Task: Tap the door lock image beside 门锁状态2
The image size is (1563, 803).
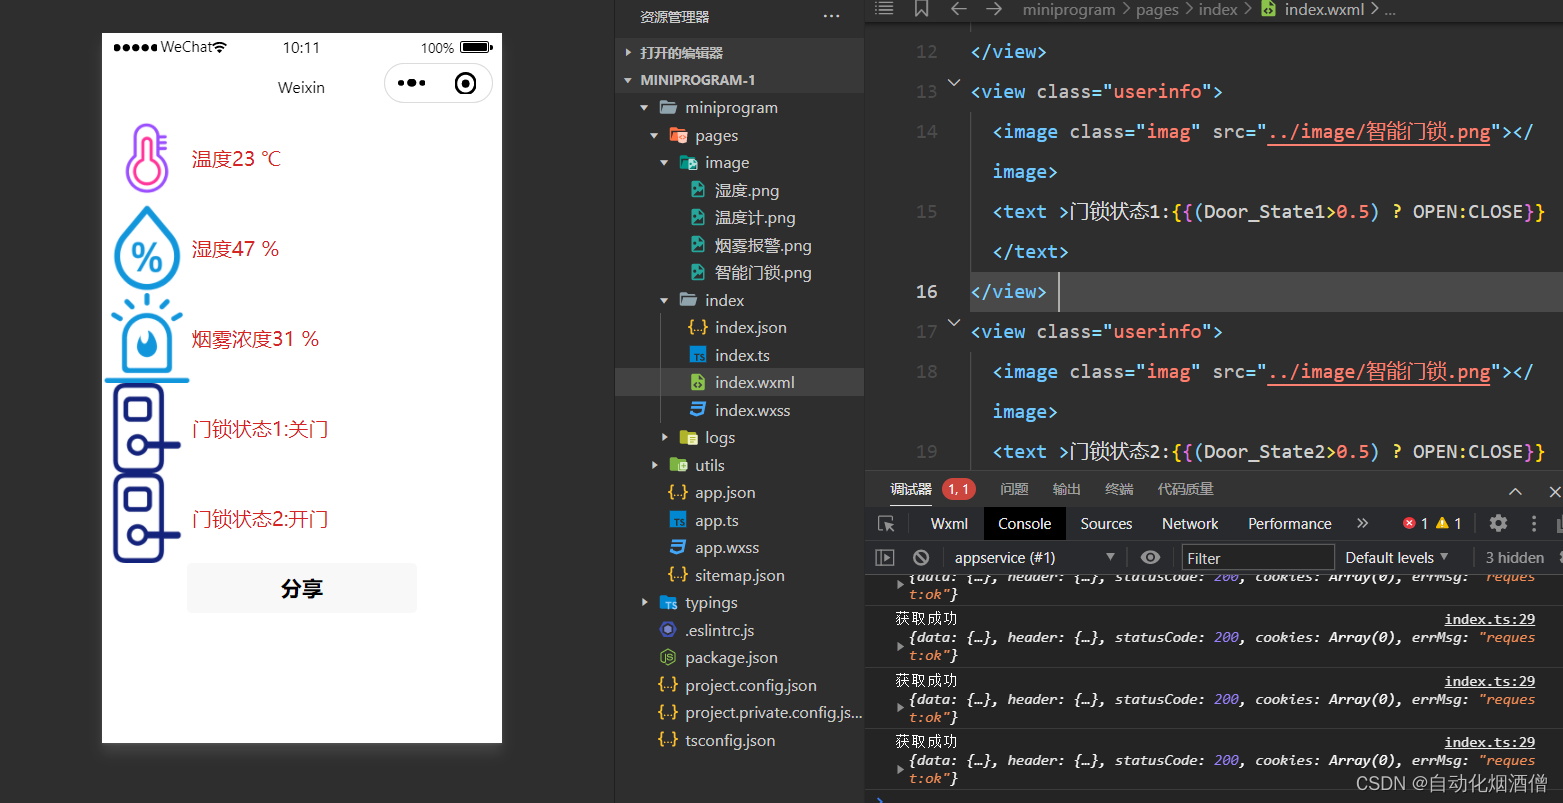Action: click(x=147, y=518)
